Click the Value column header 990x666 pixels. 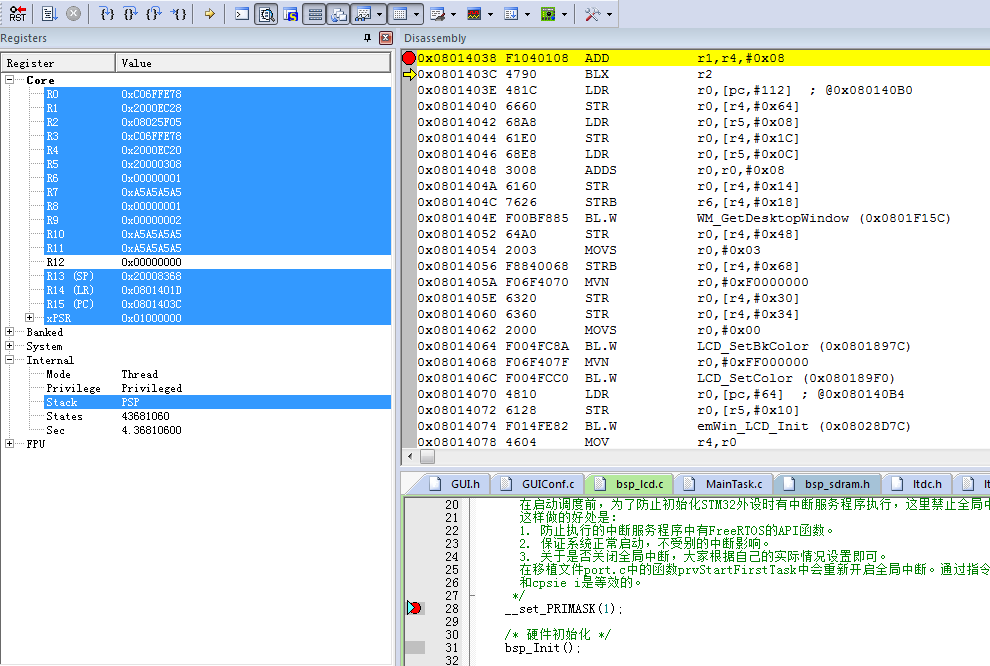pos(253,63)
